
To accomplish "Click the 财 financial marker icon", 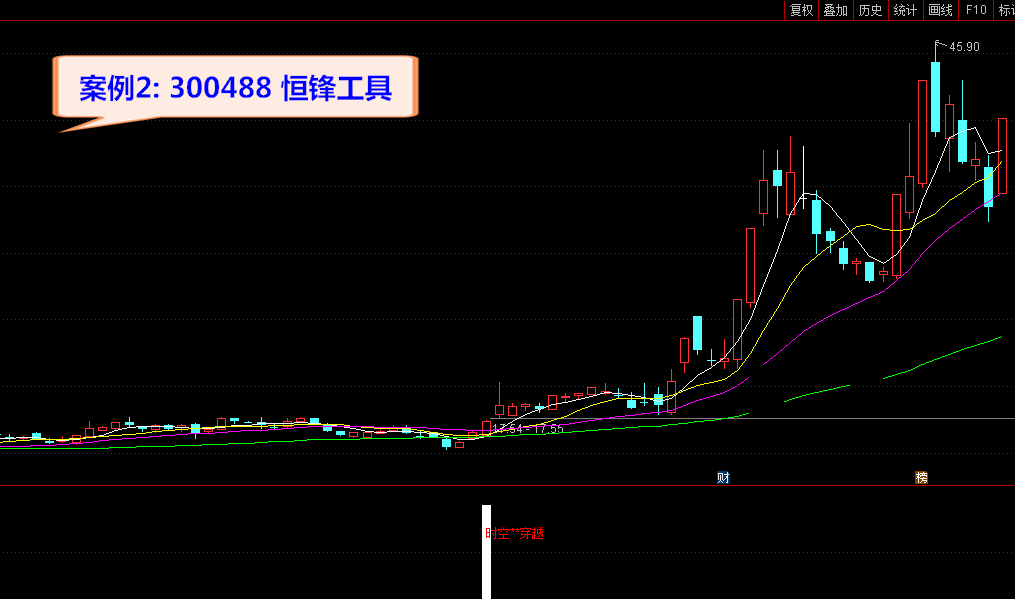I will pos(723,478).
